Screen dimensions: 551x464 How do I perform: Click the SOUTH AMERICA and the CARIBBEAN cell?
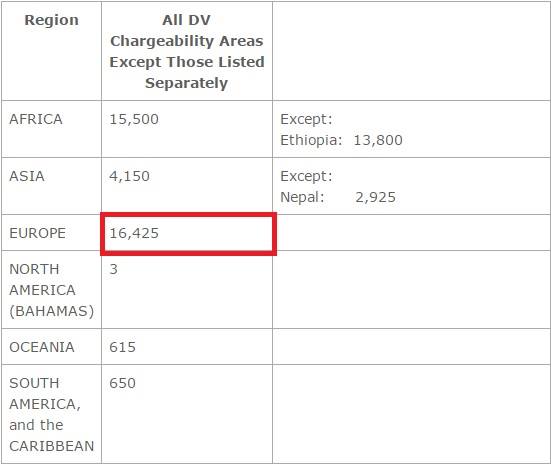[x=52, y=414]
